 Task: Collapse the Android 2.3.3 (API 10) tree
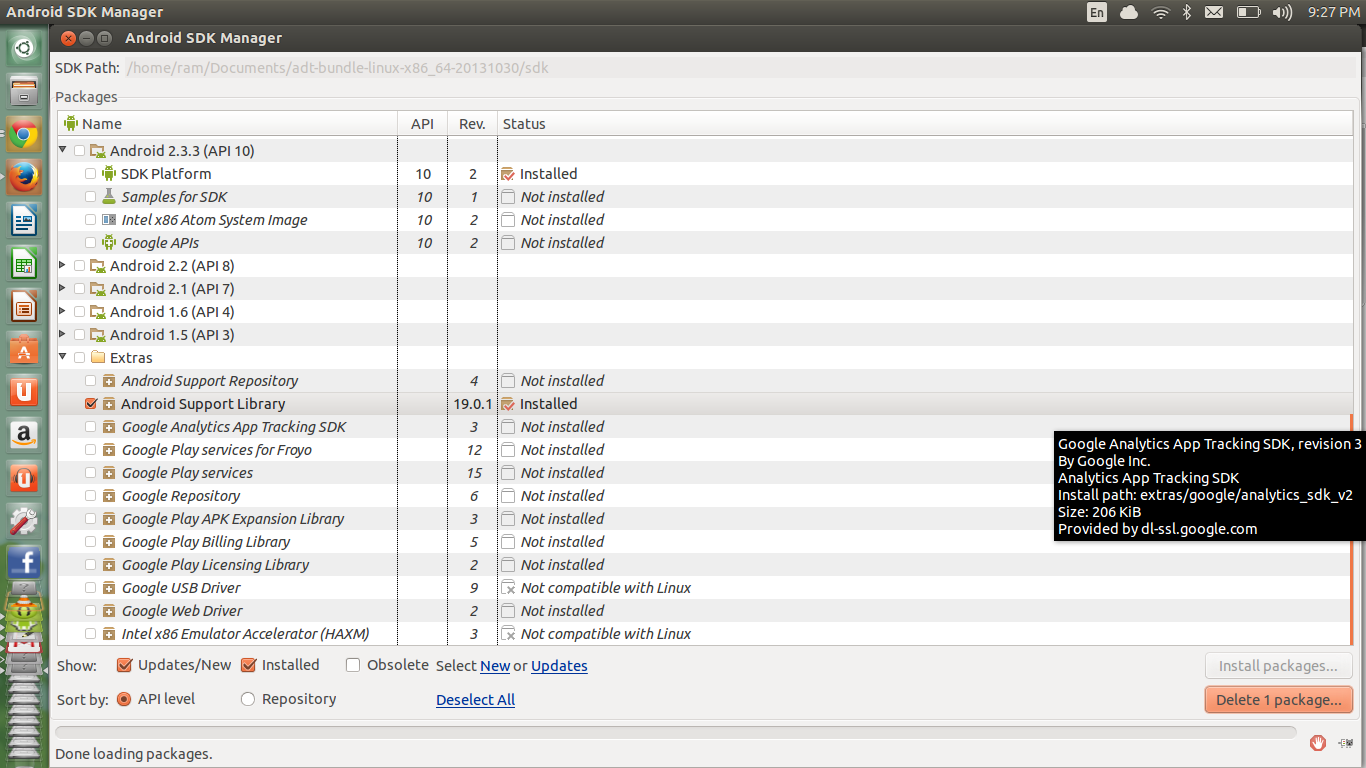(62, 150)
